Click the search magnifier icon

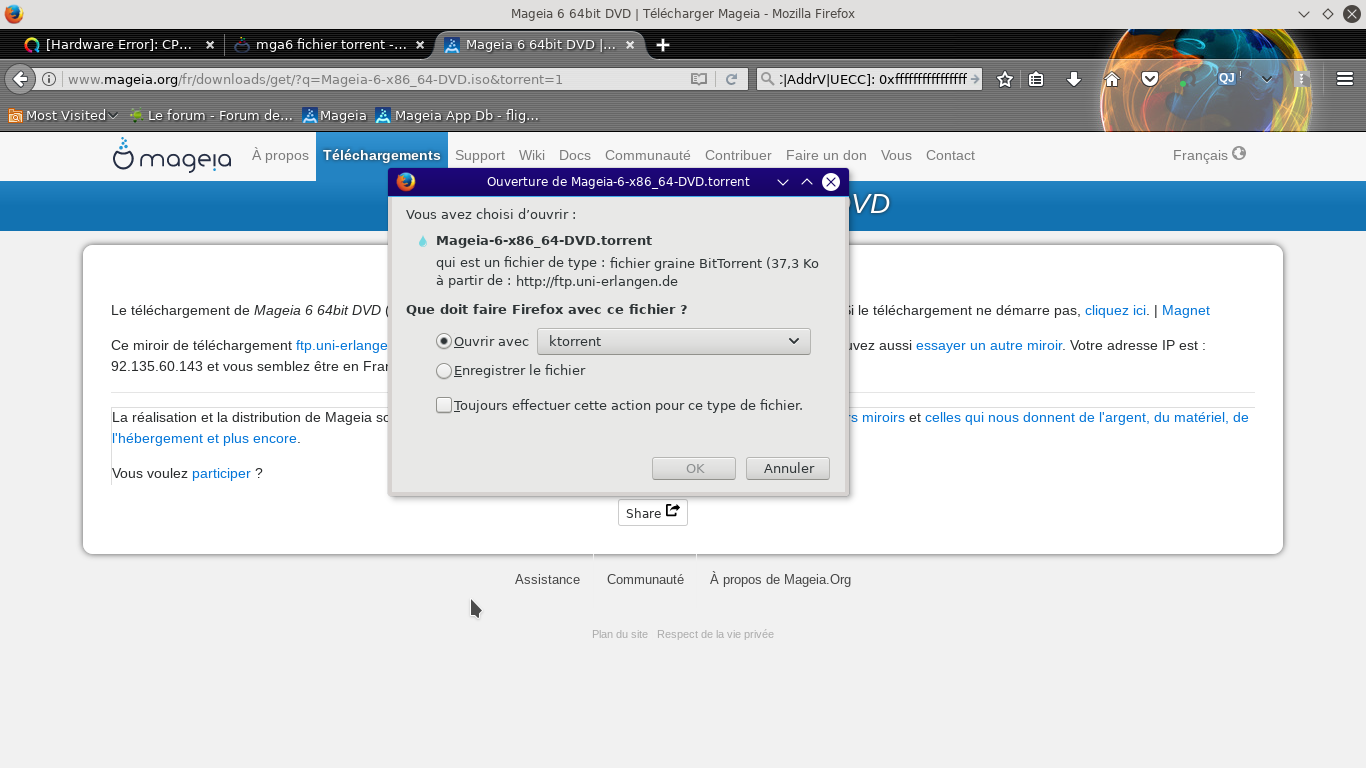(767, 79)
